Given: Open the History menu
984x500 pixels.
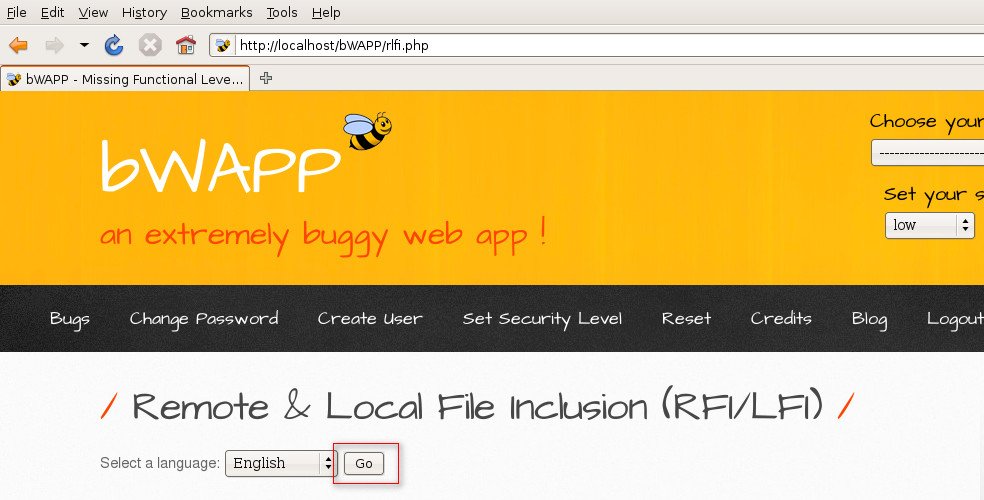Looking at the screenshot, I should click(x=144, y=13).
